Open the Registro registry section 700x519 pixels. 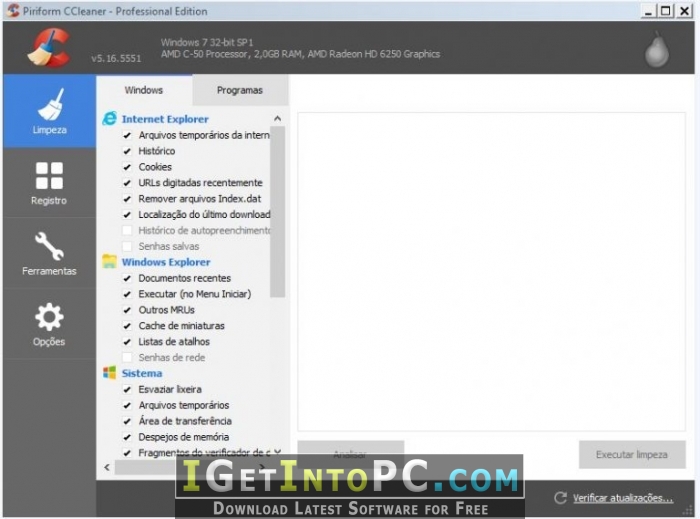(x=49, y=183)
